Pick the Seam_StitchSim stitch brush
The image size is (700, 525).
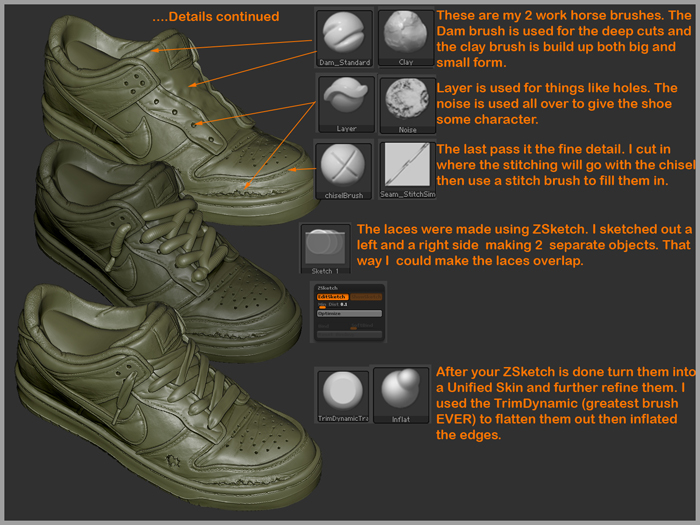point(407,170)
